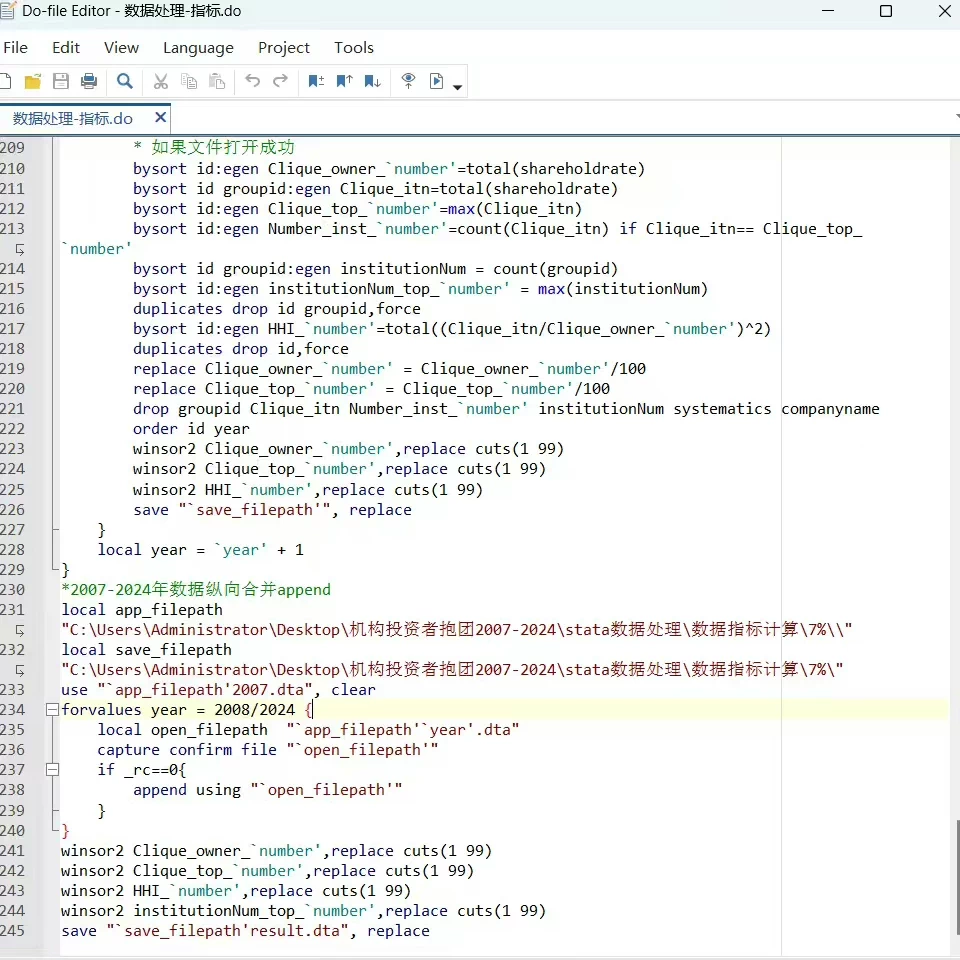Screen dimensions: 960x960
Task: Toggle bookmark on the current line
Action: [316, 81]
